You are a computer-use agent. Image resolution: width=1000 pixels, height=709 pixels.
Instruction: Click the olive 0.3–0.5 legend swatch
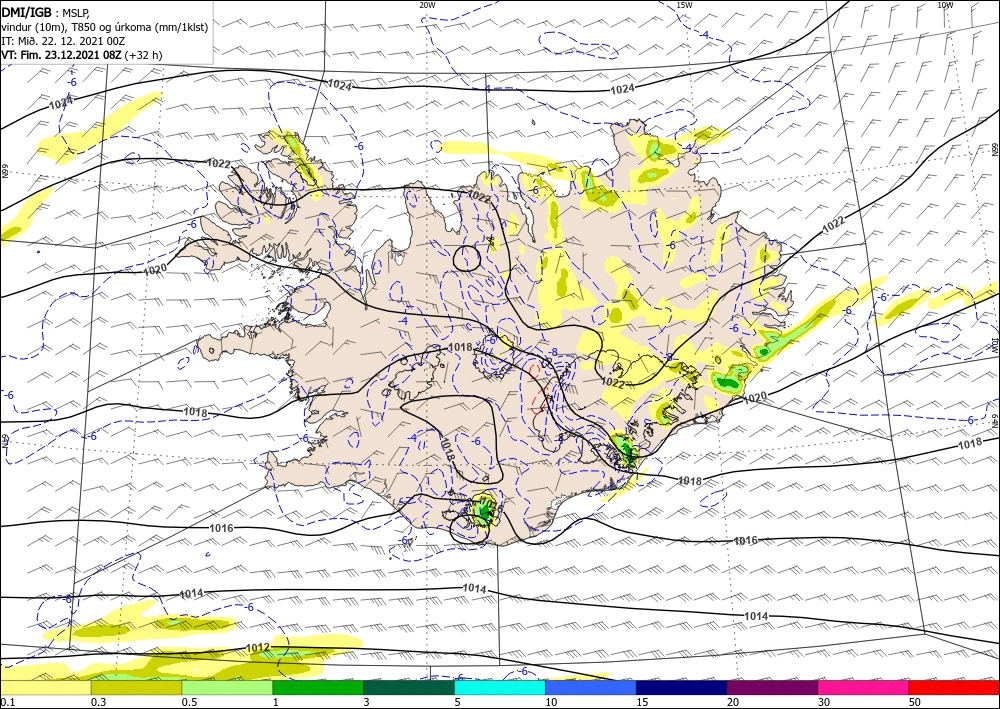(136, 687)
